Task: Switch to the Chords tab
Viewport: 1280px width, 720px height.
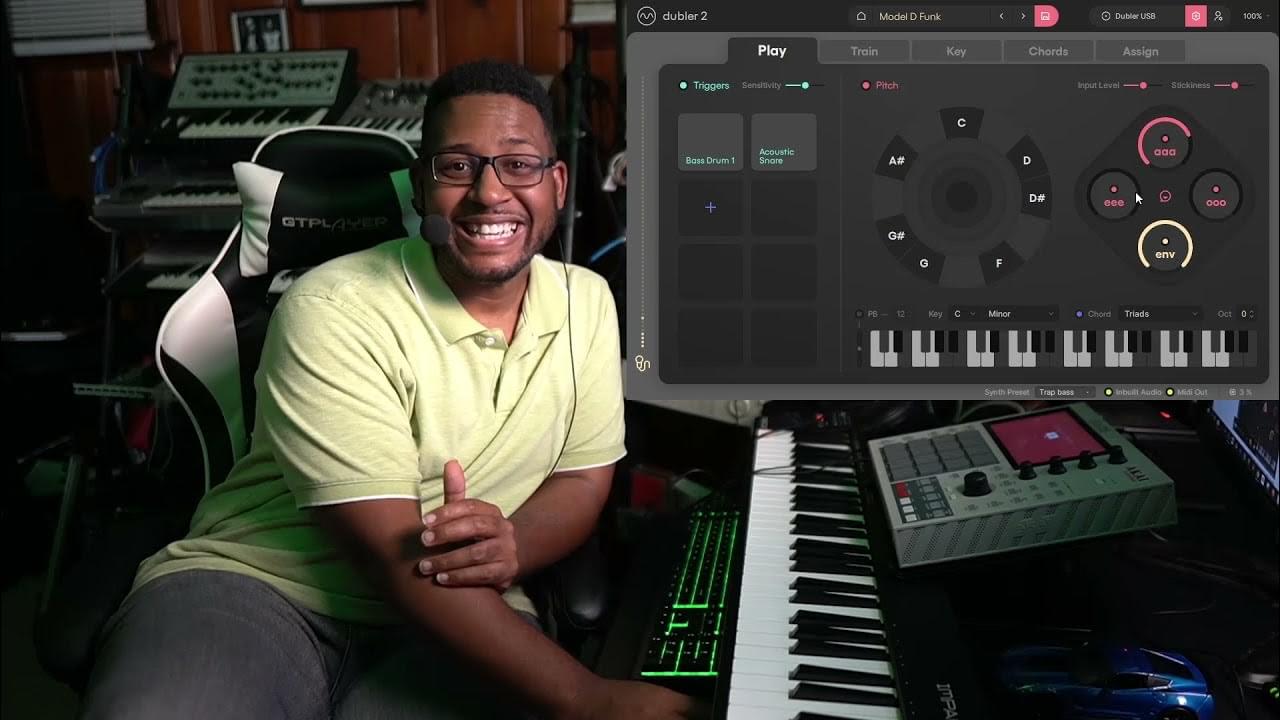Action: click(x=1048, y=51)
